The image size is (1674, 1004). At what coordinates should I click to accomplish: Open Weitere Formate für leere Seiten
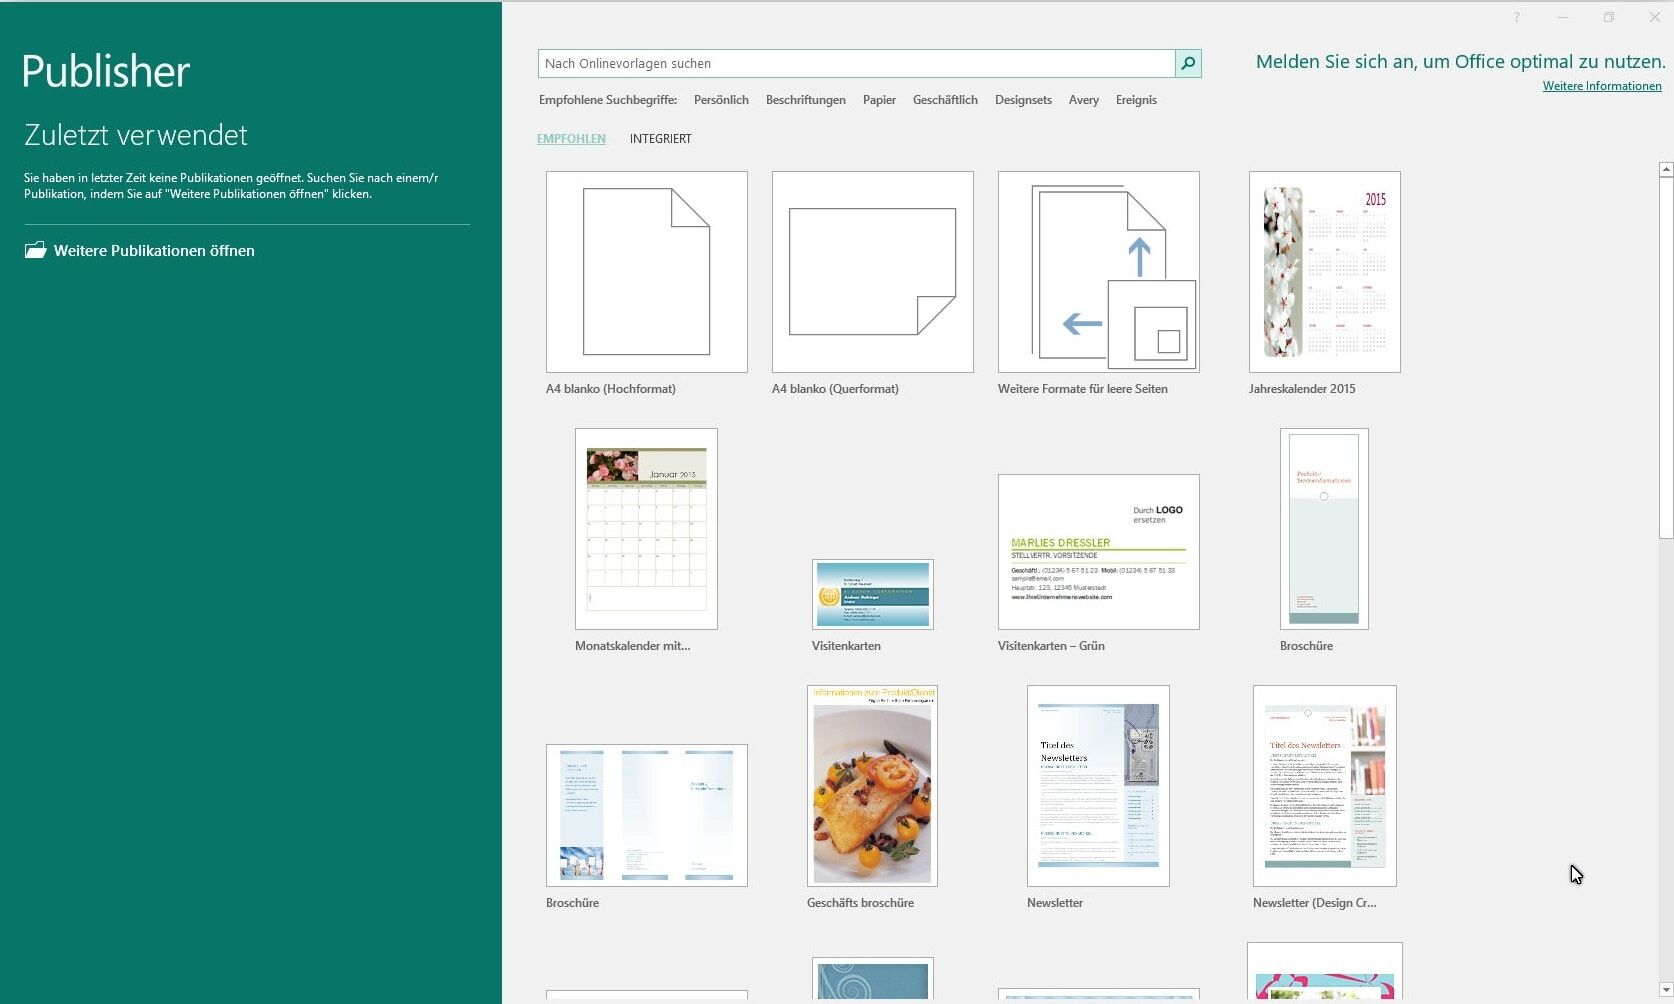coord(1099,272)
